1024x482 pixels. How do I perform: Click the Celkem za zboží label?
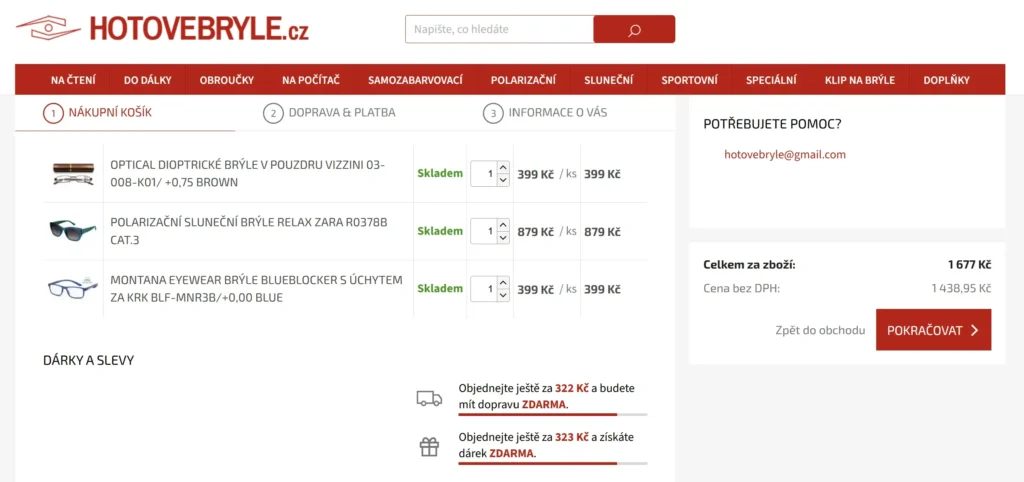[749, 265]
